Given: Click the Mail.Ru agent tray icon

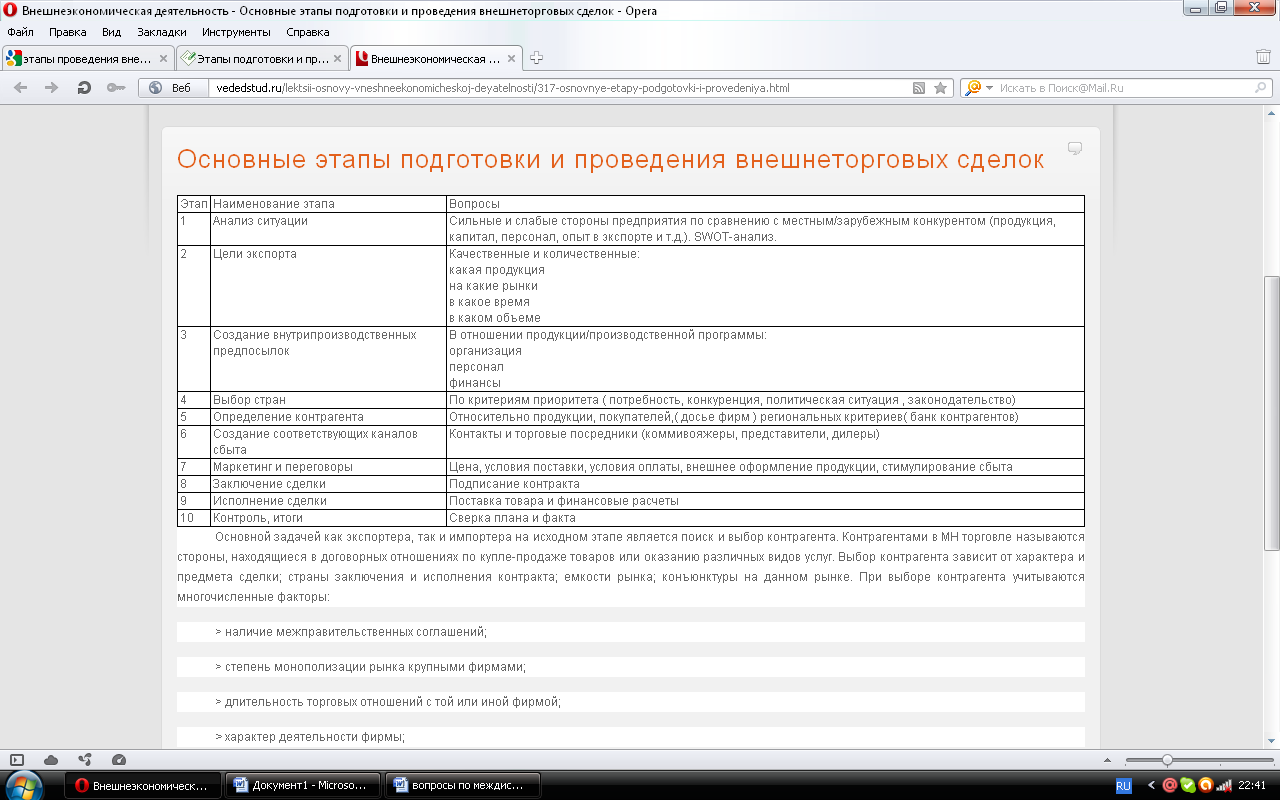Looking at the screenshot, I should [x=1169, y=786].
